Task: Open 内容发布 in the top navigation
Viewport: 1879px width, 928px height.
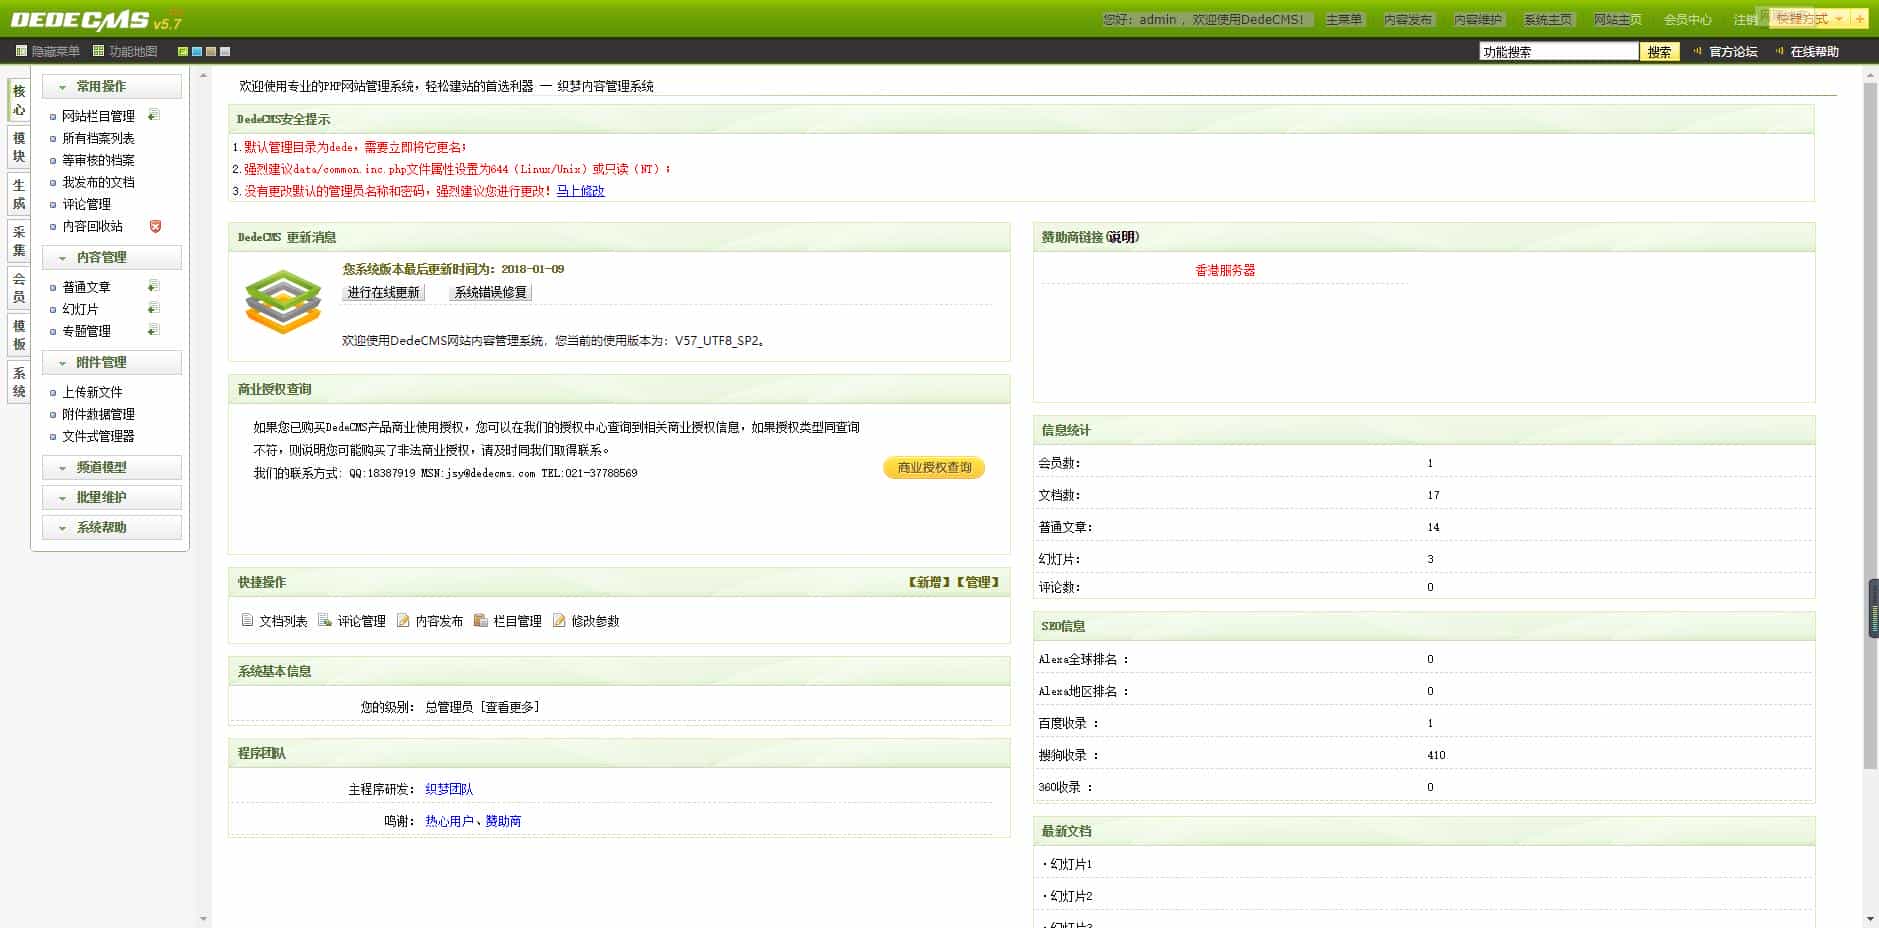Action: [1408, 20]
